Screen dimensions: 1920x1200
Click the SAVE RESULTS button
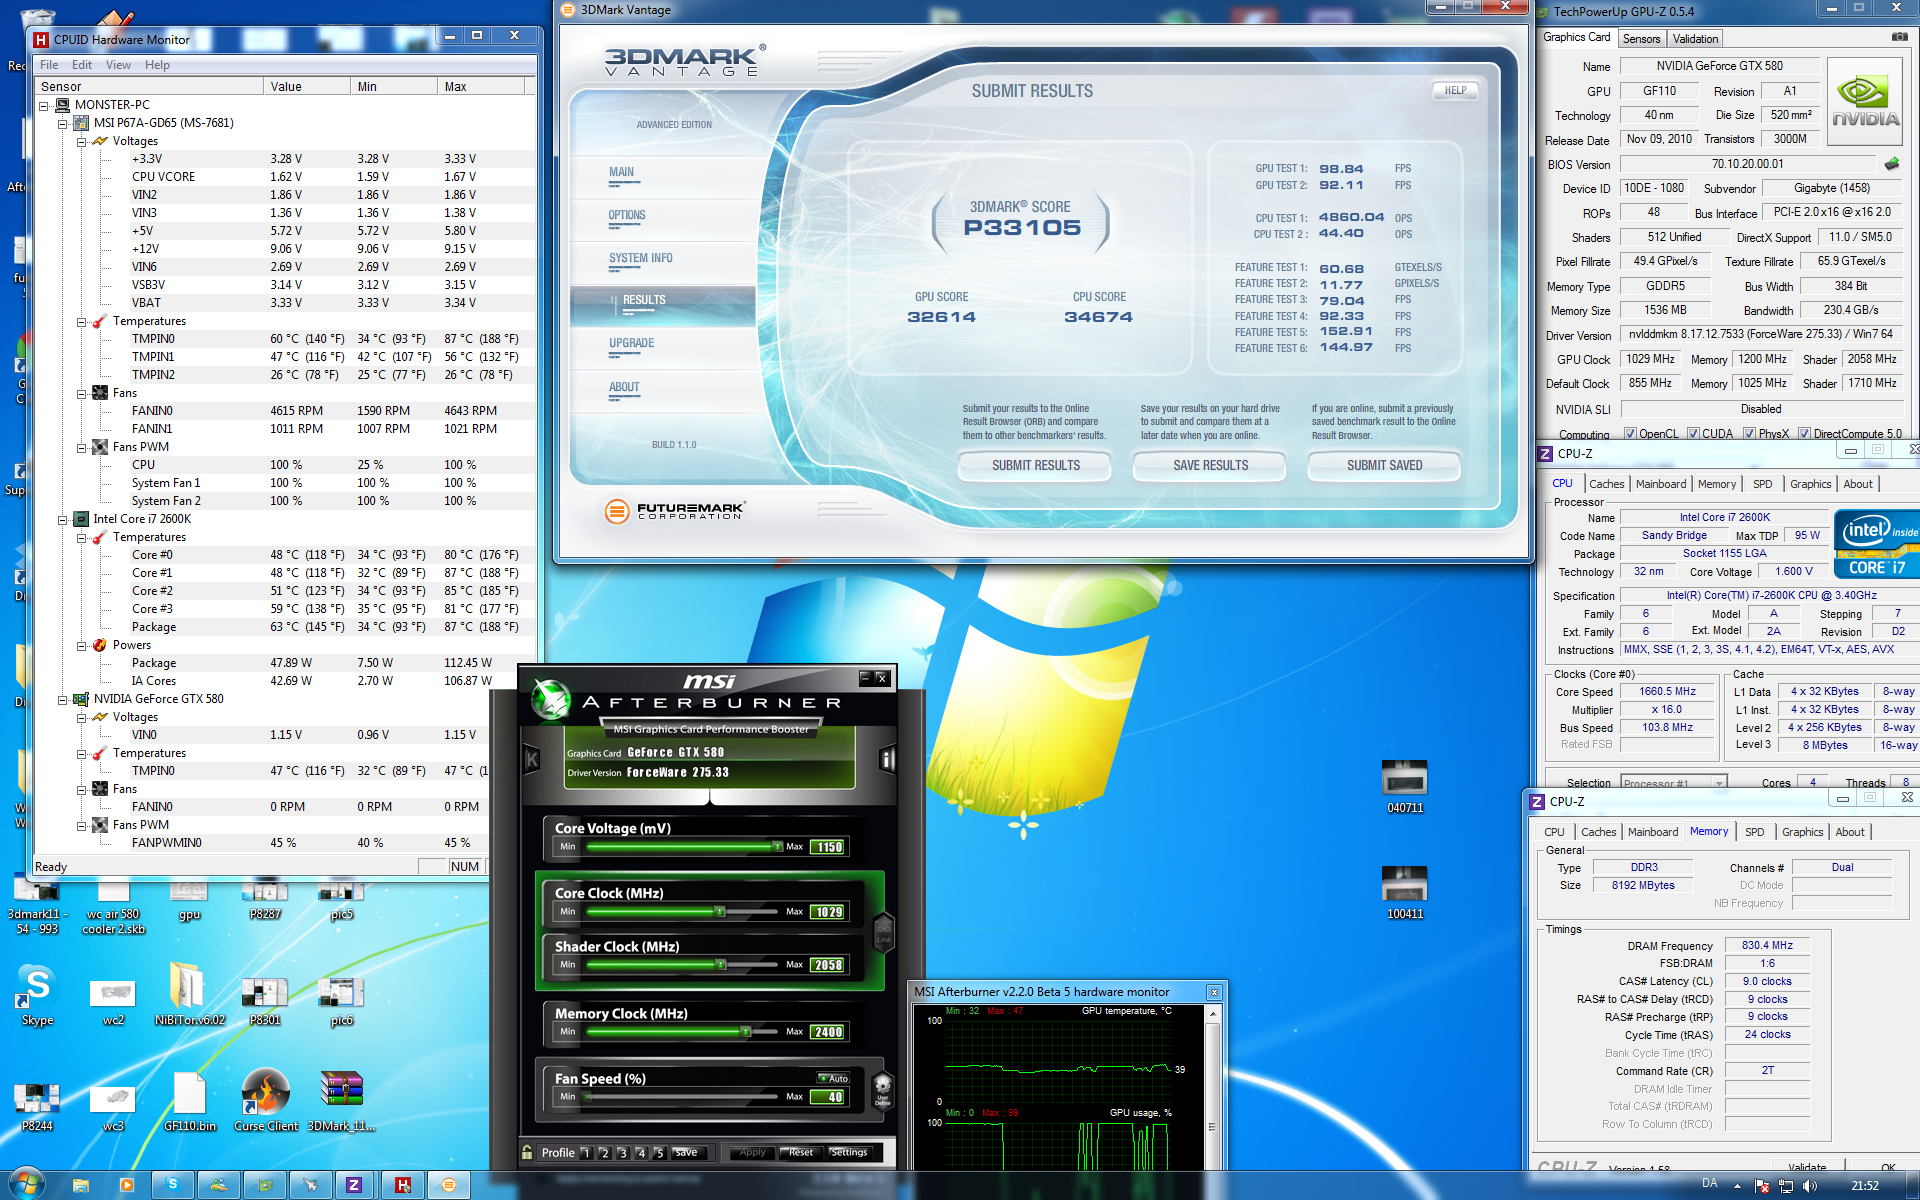[x=1210, y=465]
